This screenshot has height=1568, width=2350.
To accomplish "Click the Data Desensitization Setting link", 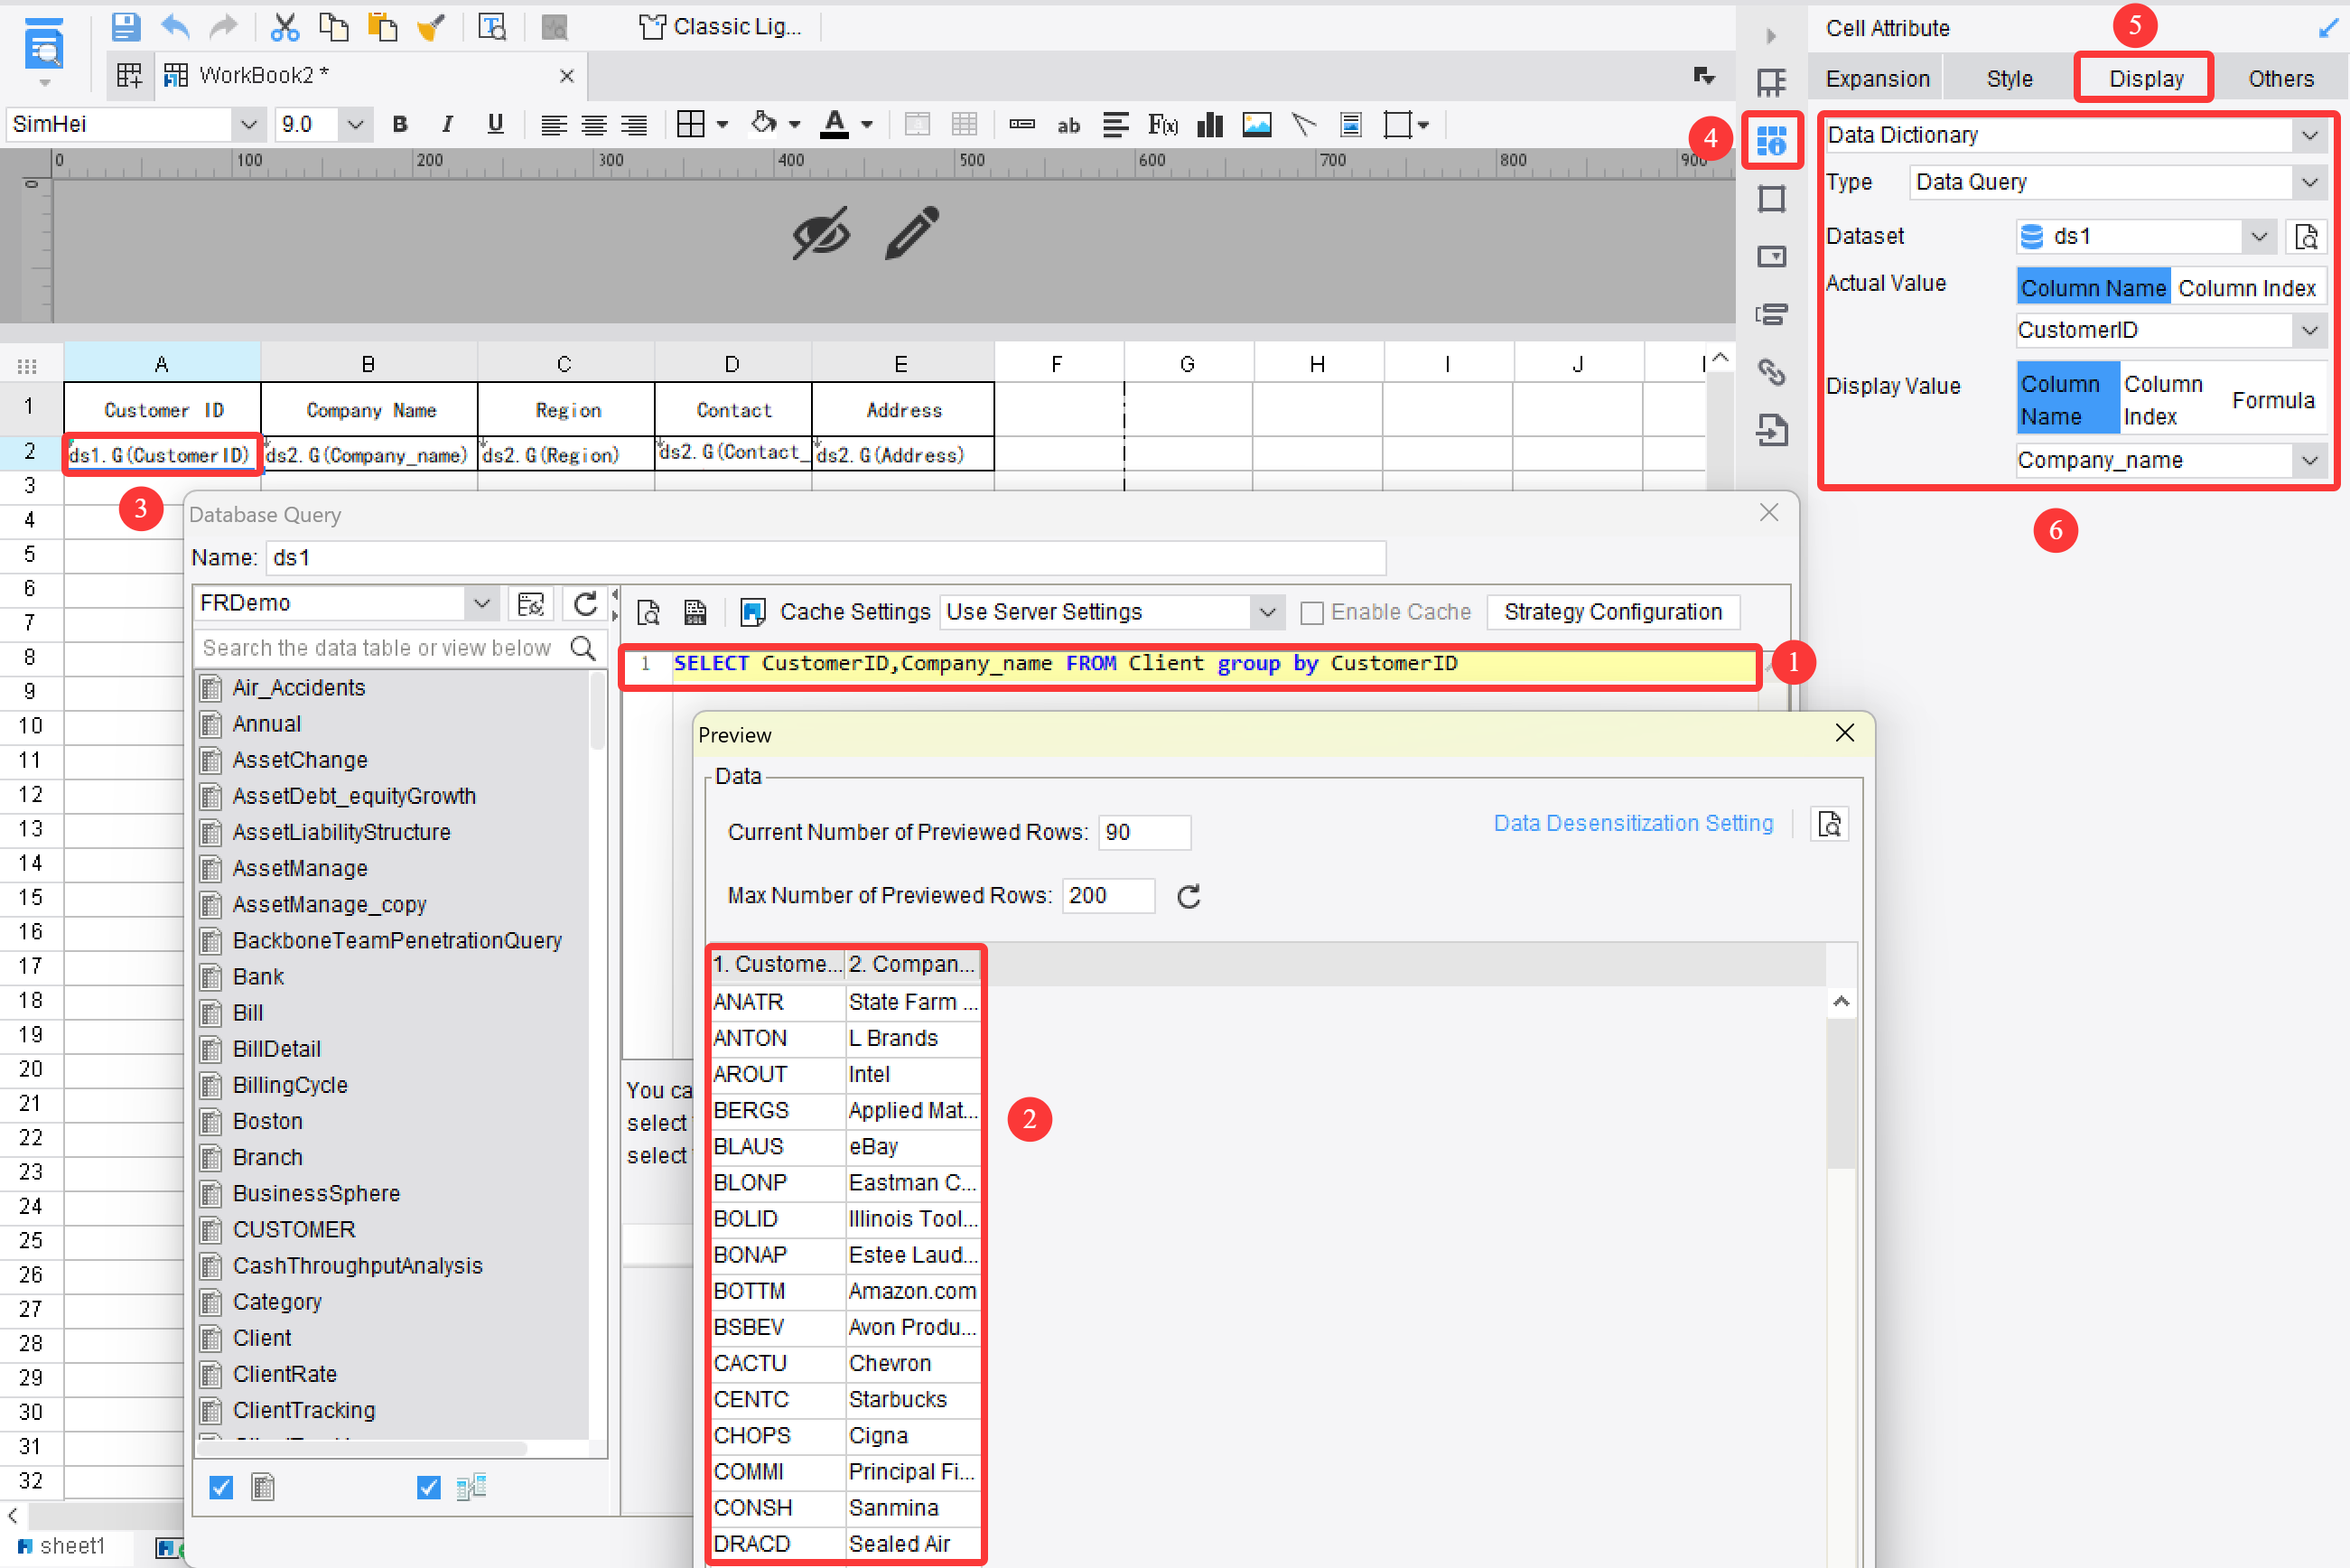I will 1633,823.
